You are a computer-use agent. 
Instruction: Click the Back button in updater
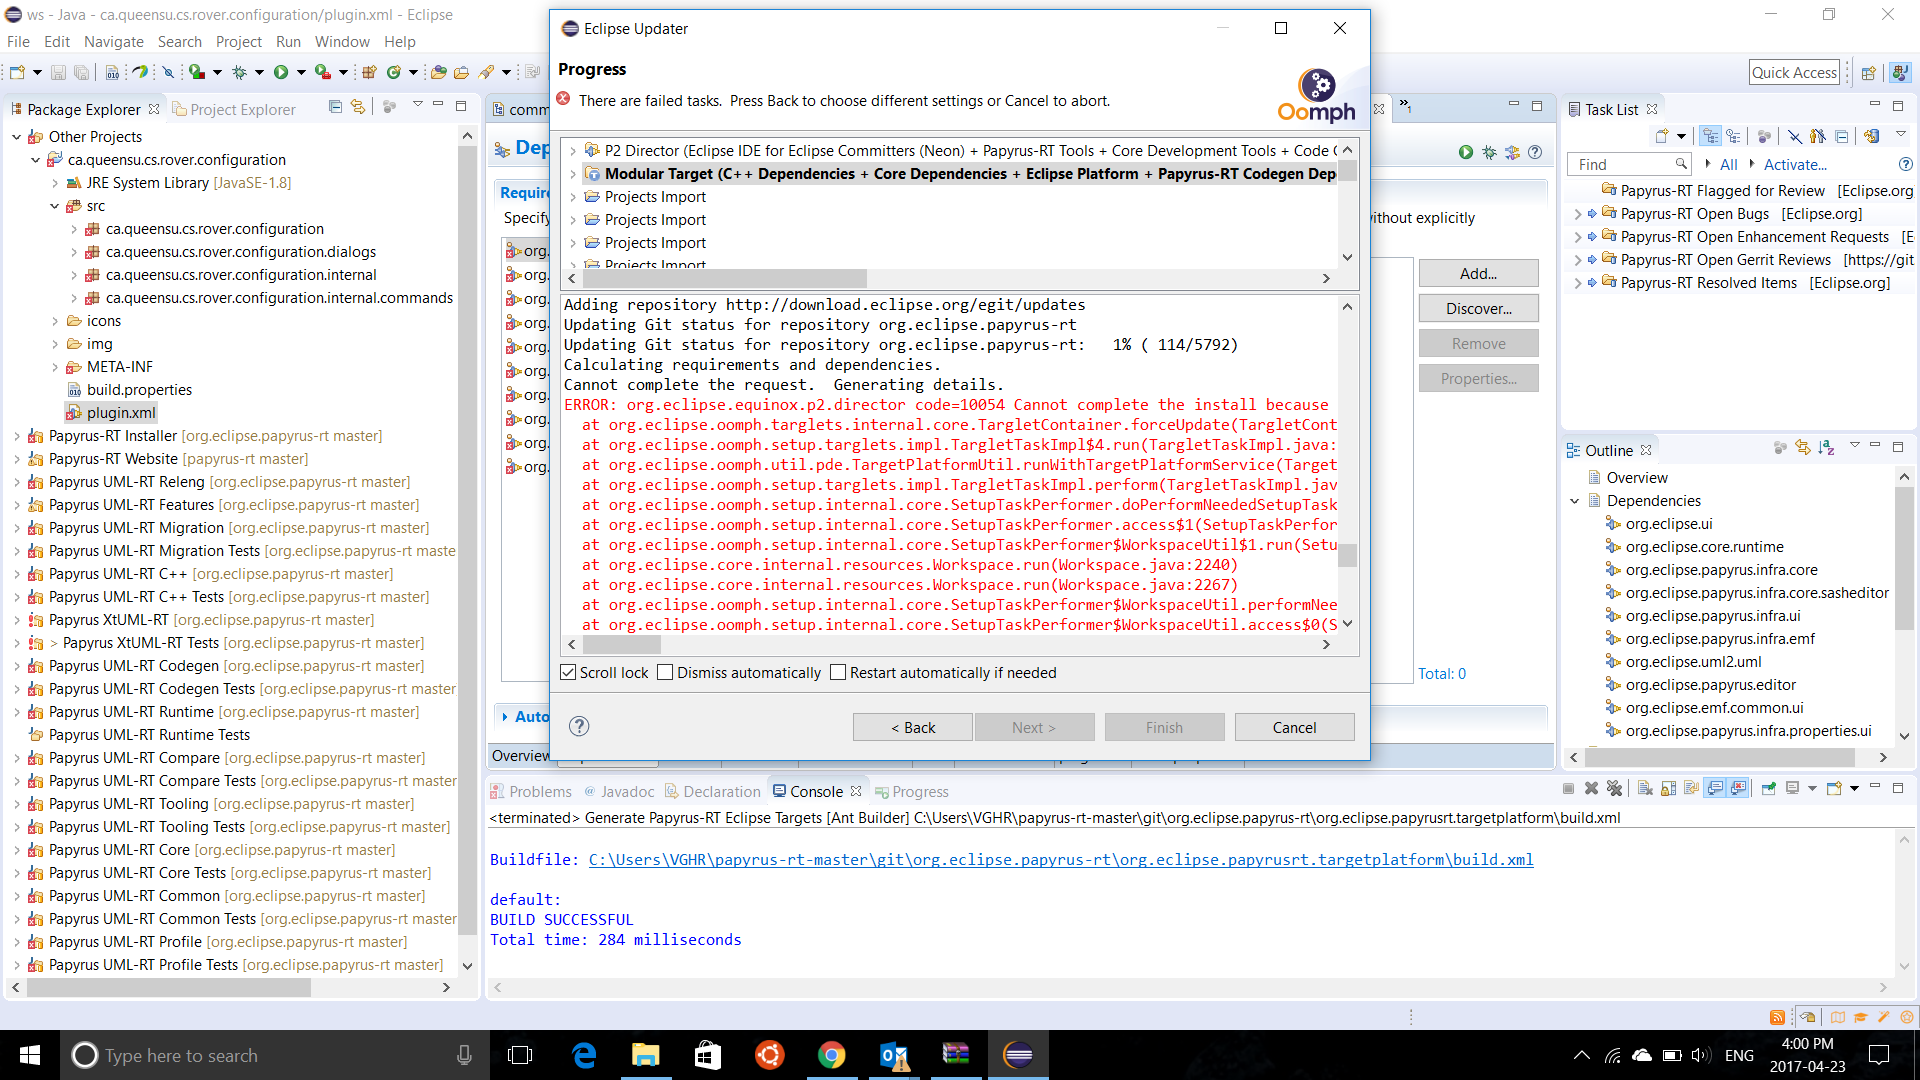pyautogui.click(x=912, y=728)
